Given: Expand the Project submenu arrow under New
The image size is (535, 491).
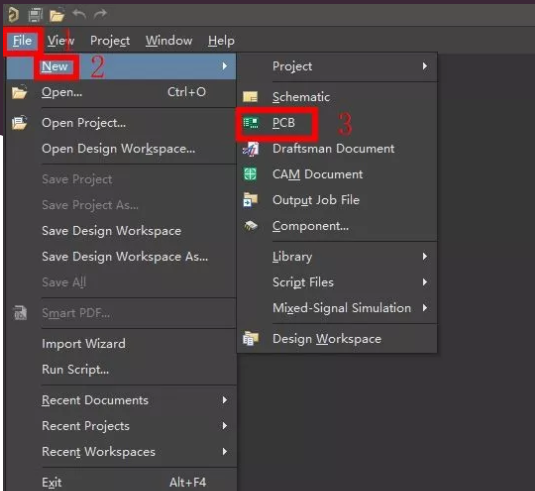Looking at the screenshot, I should (x=425, y=66).
